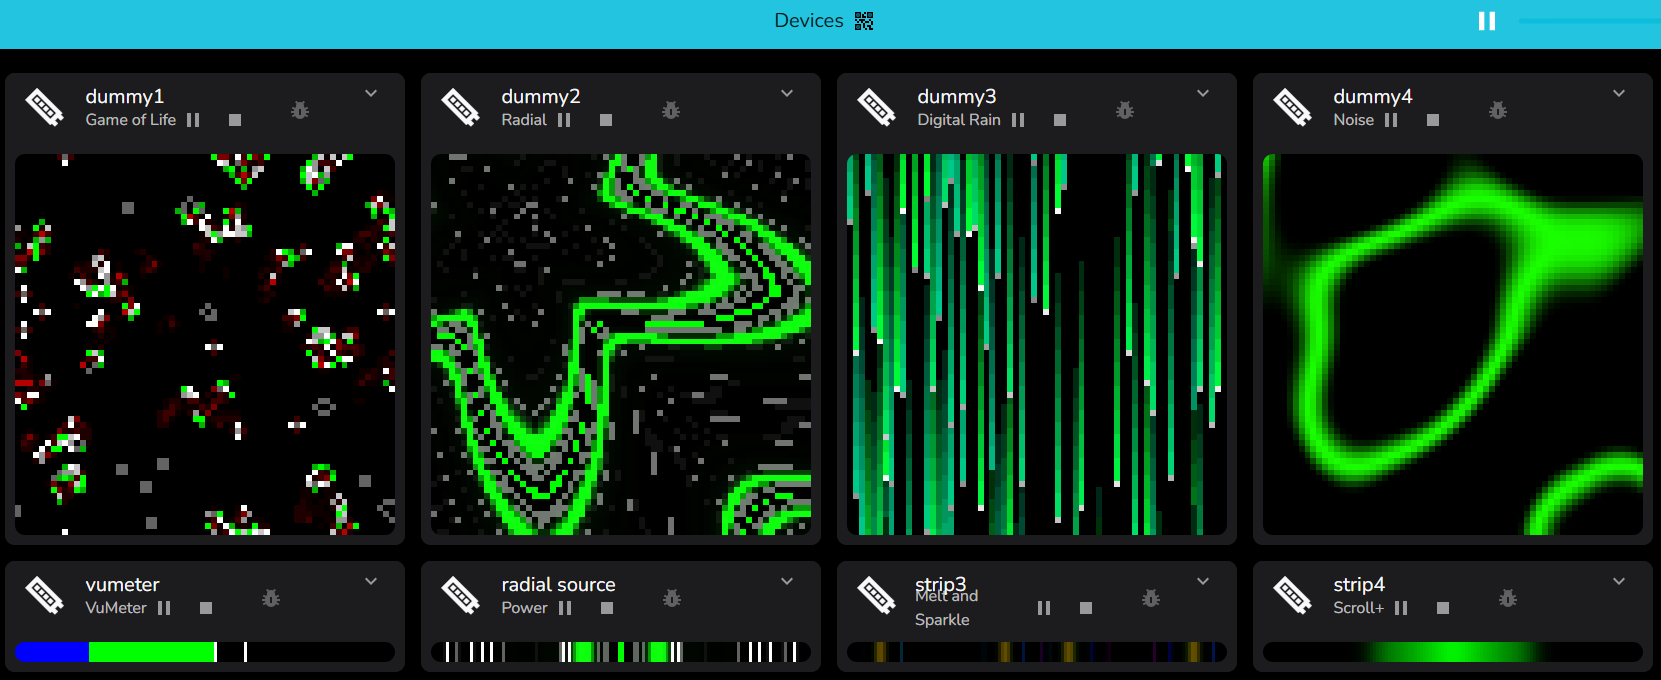Expand the radial source card chevron
Screen dimensions: 1661x680
[787, 581]
